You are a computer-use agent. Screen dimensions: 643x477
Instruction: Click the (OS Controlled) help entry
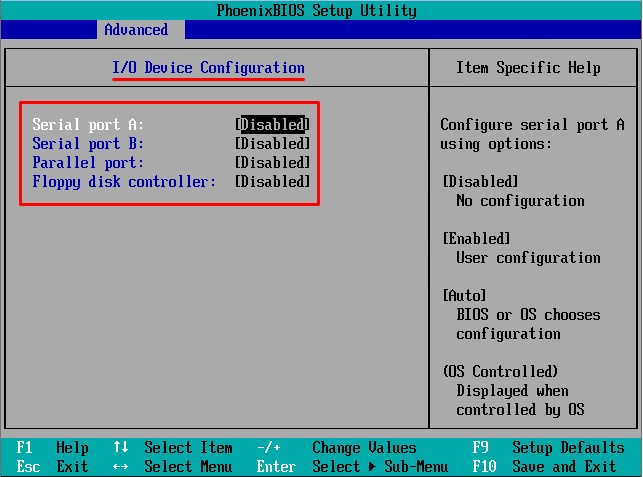coord(500,372)
